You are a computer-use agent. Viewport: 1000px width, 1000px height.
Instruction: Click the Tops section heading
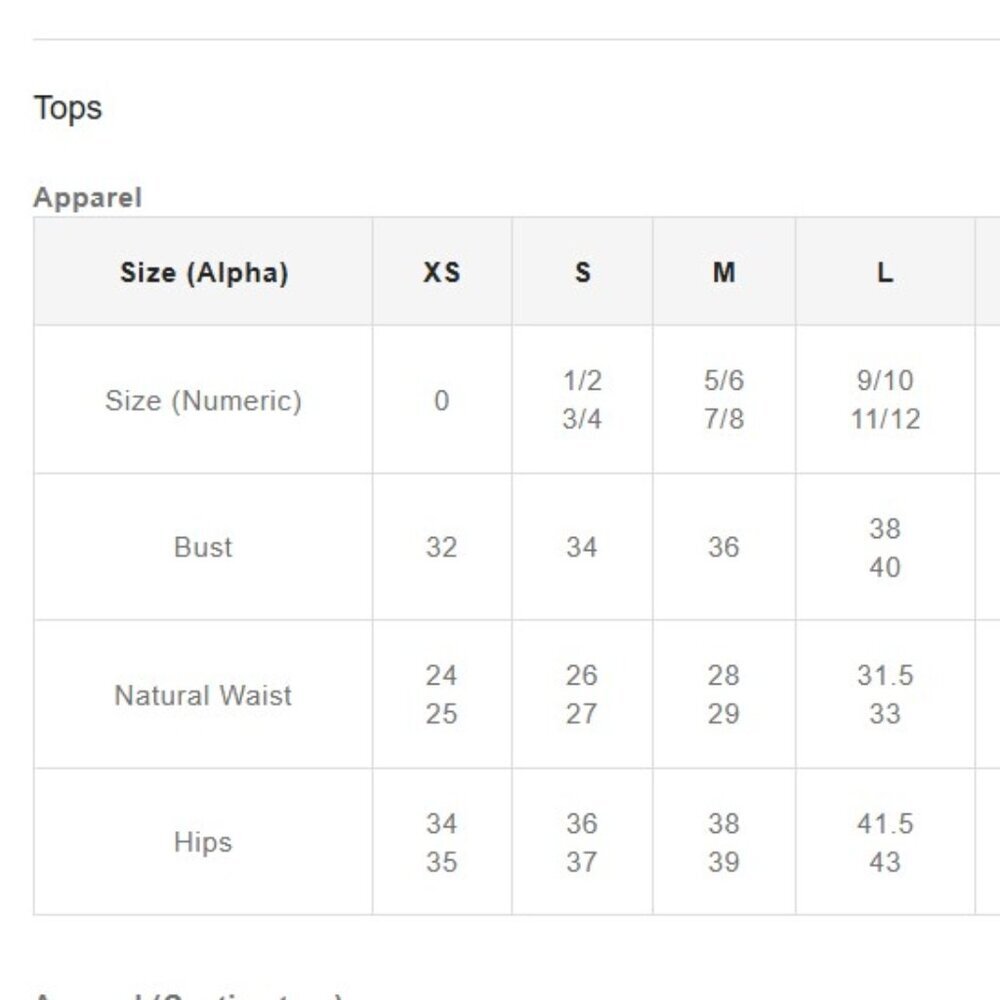(x=68, y=108)
